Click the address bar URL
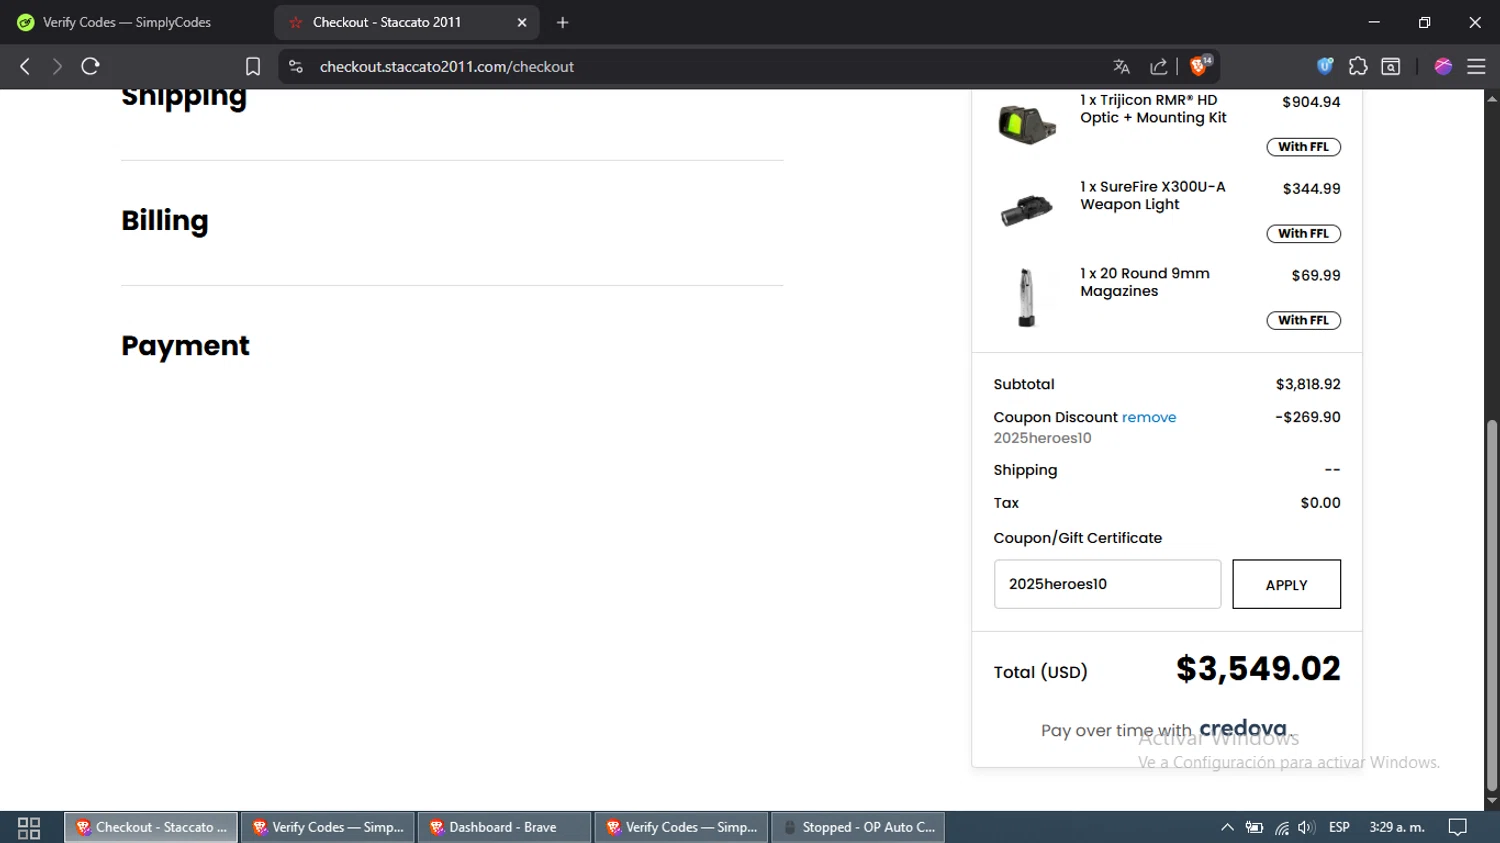Image resolution: width=1500 pixels, height=843 pixels. click(447, 66)
